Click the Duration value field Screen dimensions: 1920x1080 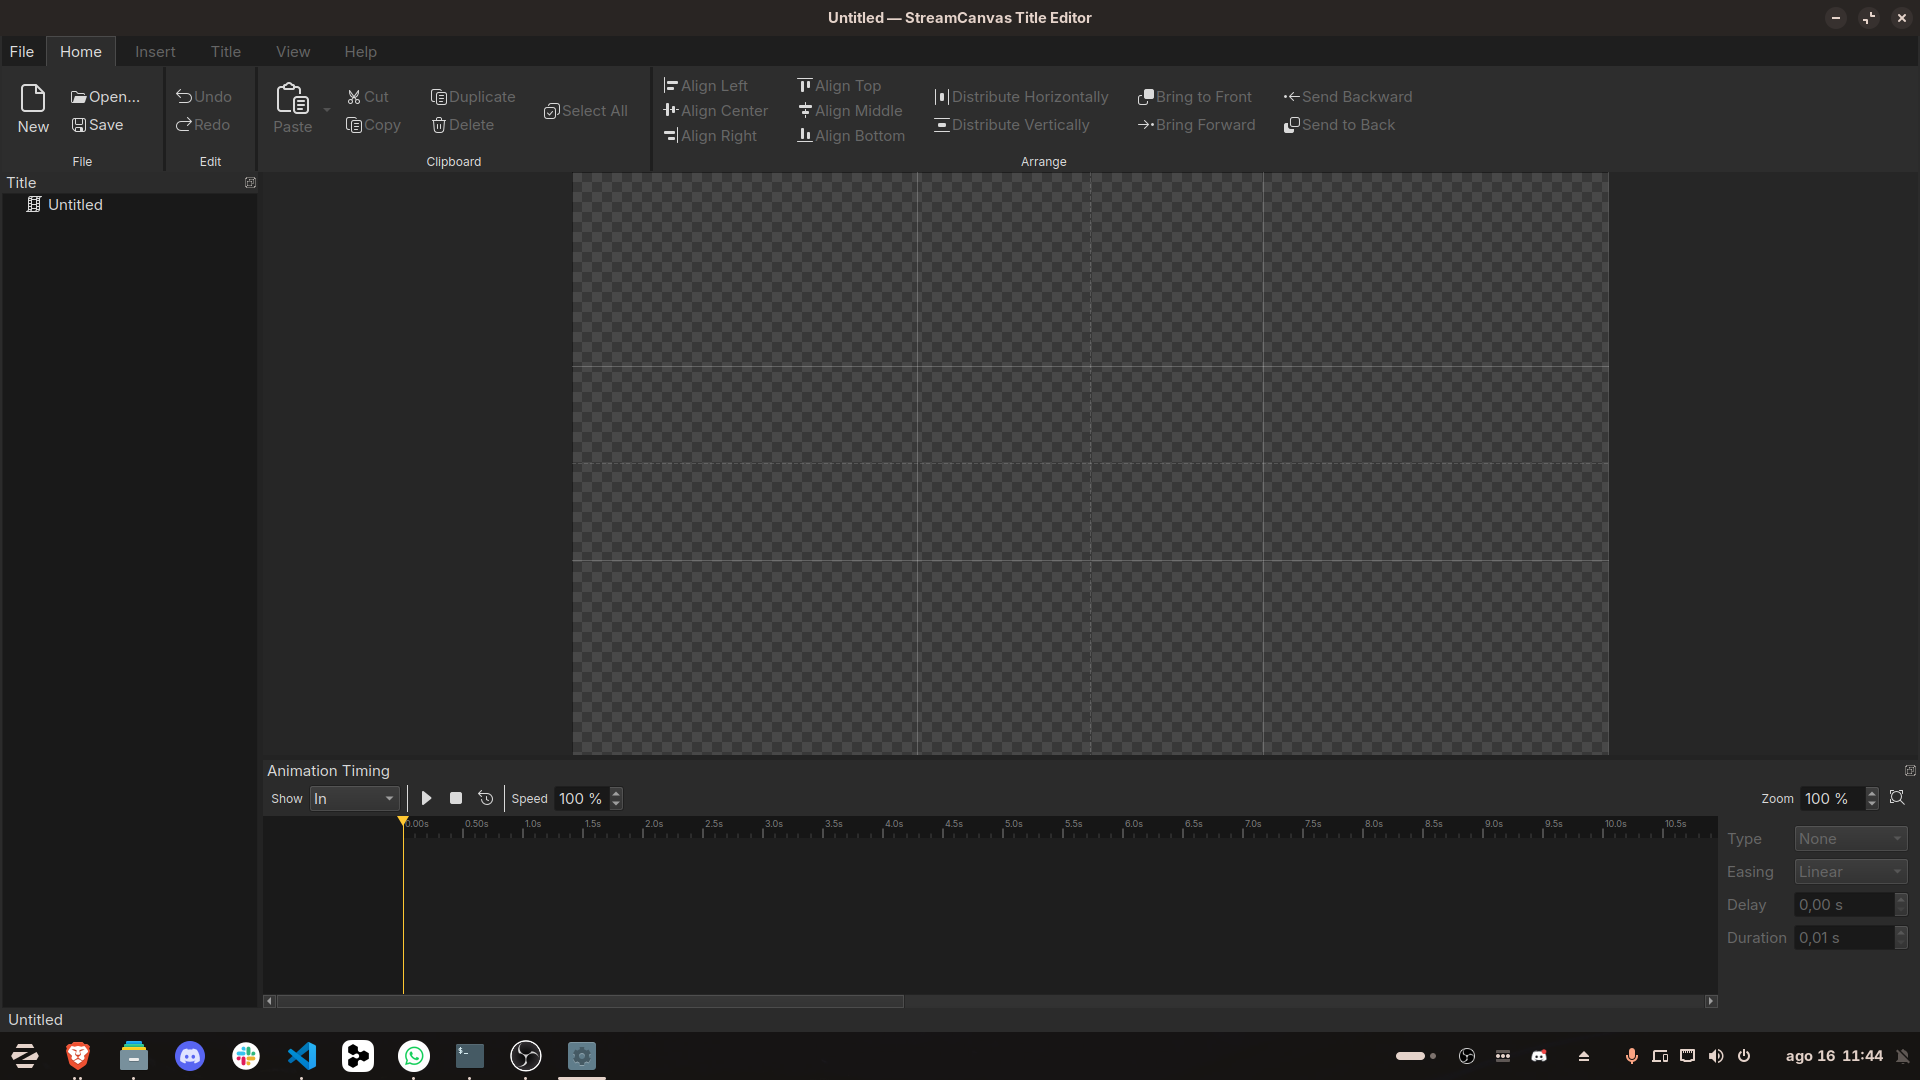(x=1845, y=938)
